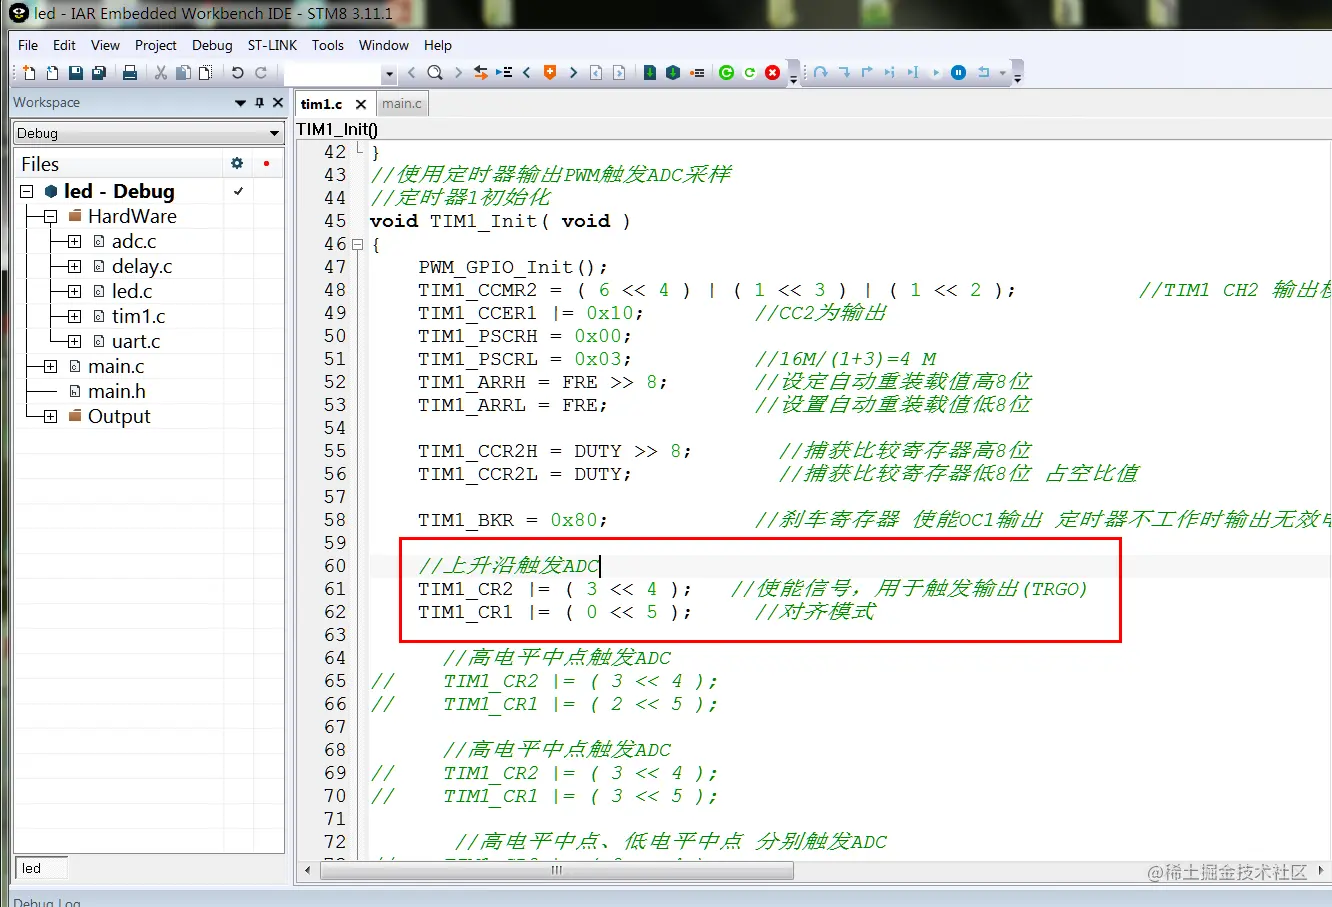Open the quick search dropdown arrow
Screen dimensions: 1332x907
tap(389, 73)
